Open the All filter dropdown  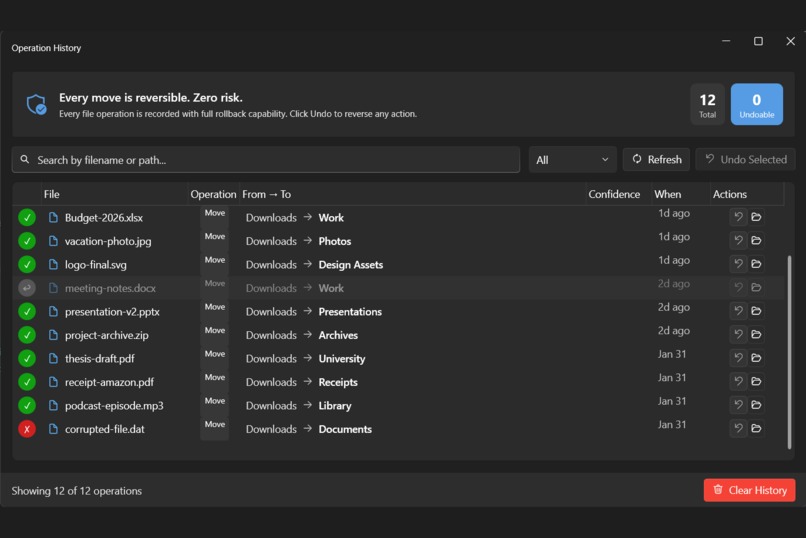tap(572, 160)
